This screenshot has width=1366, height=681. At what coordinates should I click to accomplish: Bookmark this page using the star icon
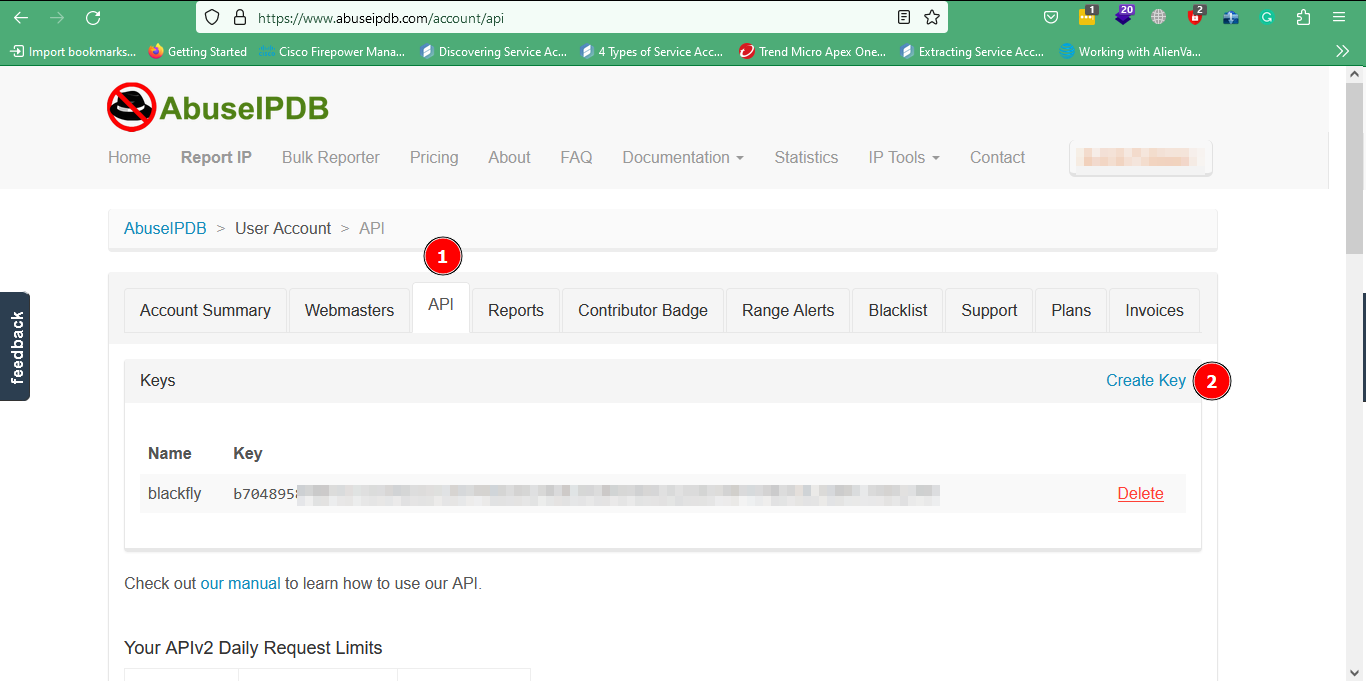[933, 17]
